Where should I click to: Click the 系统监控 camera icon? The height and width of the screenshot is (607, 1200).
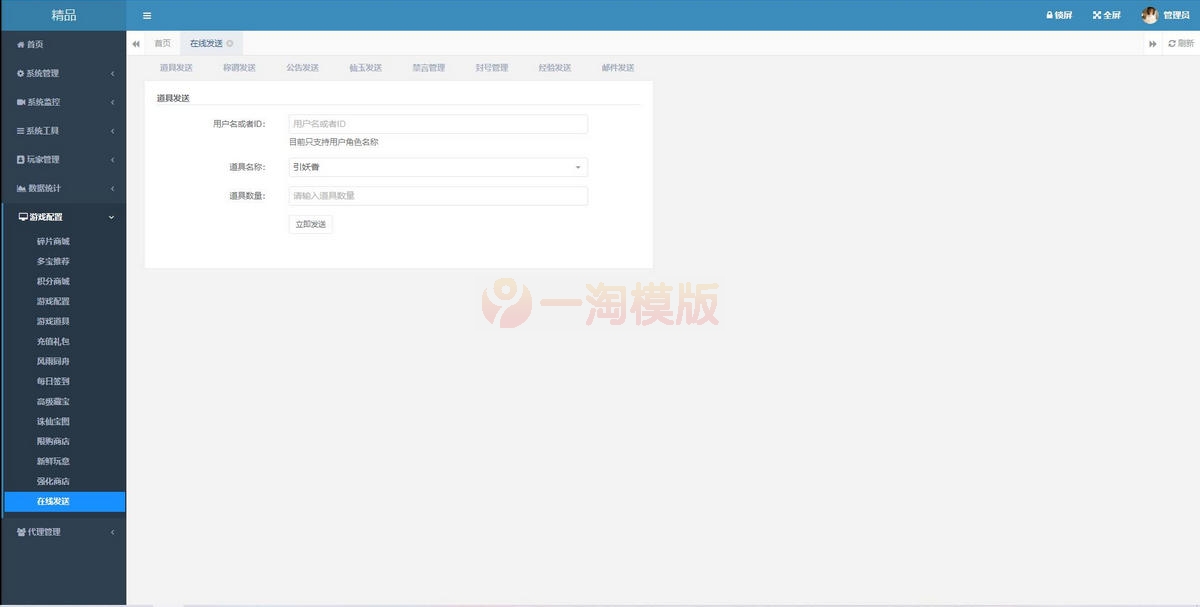(23, 101)
